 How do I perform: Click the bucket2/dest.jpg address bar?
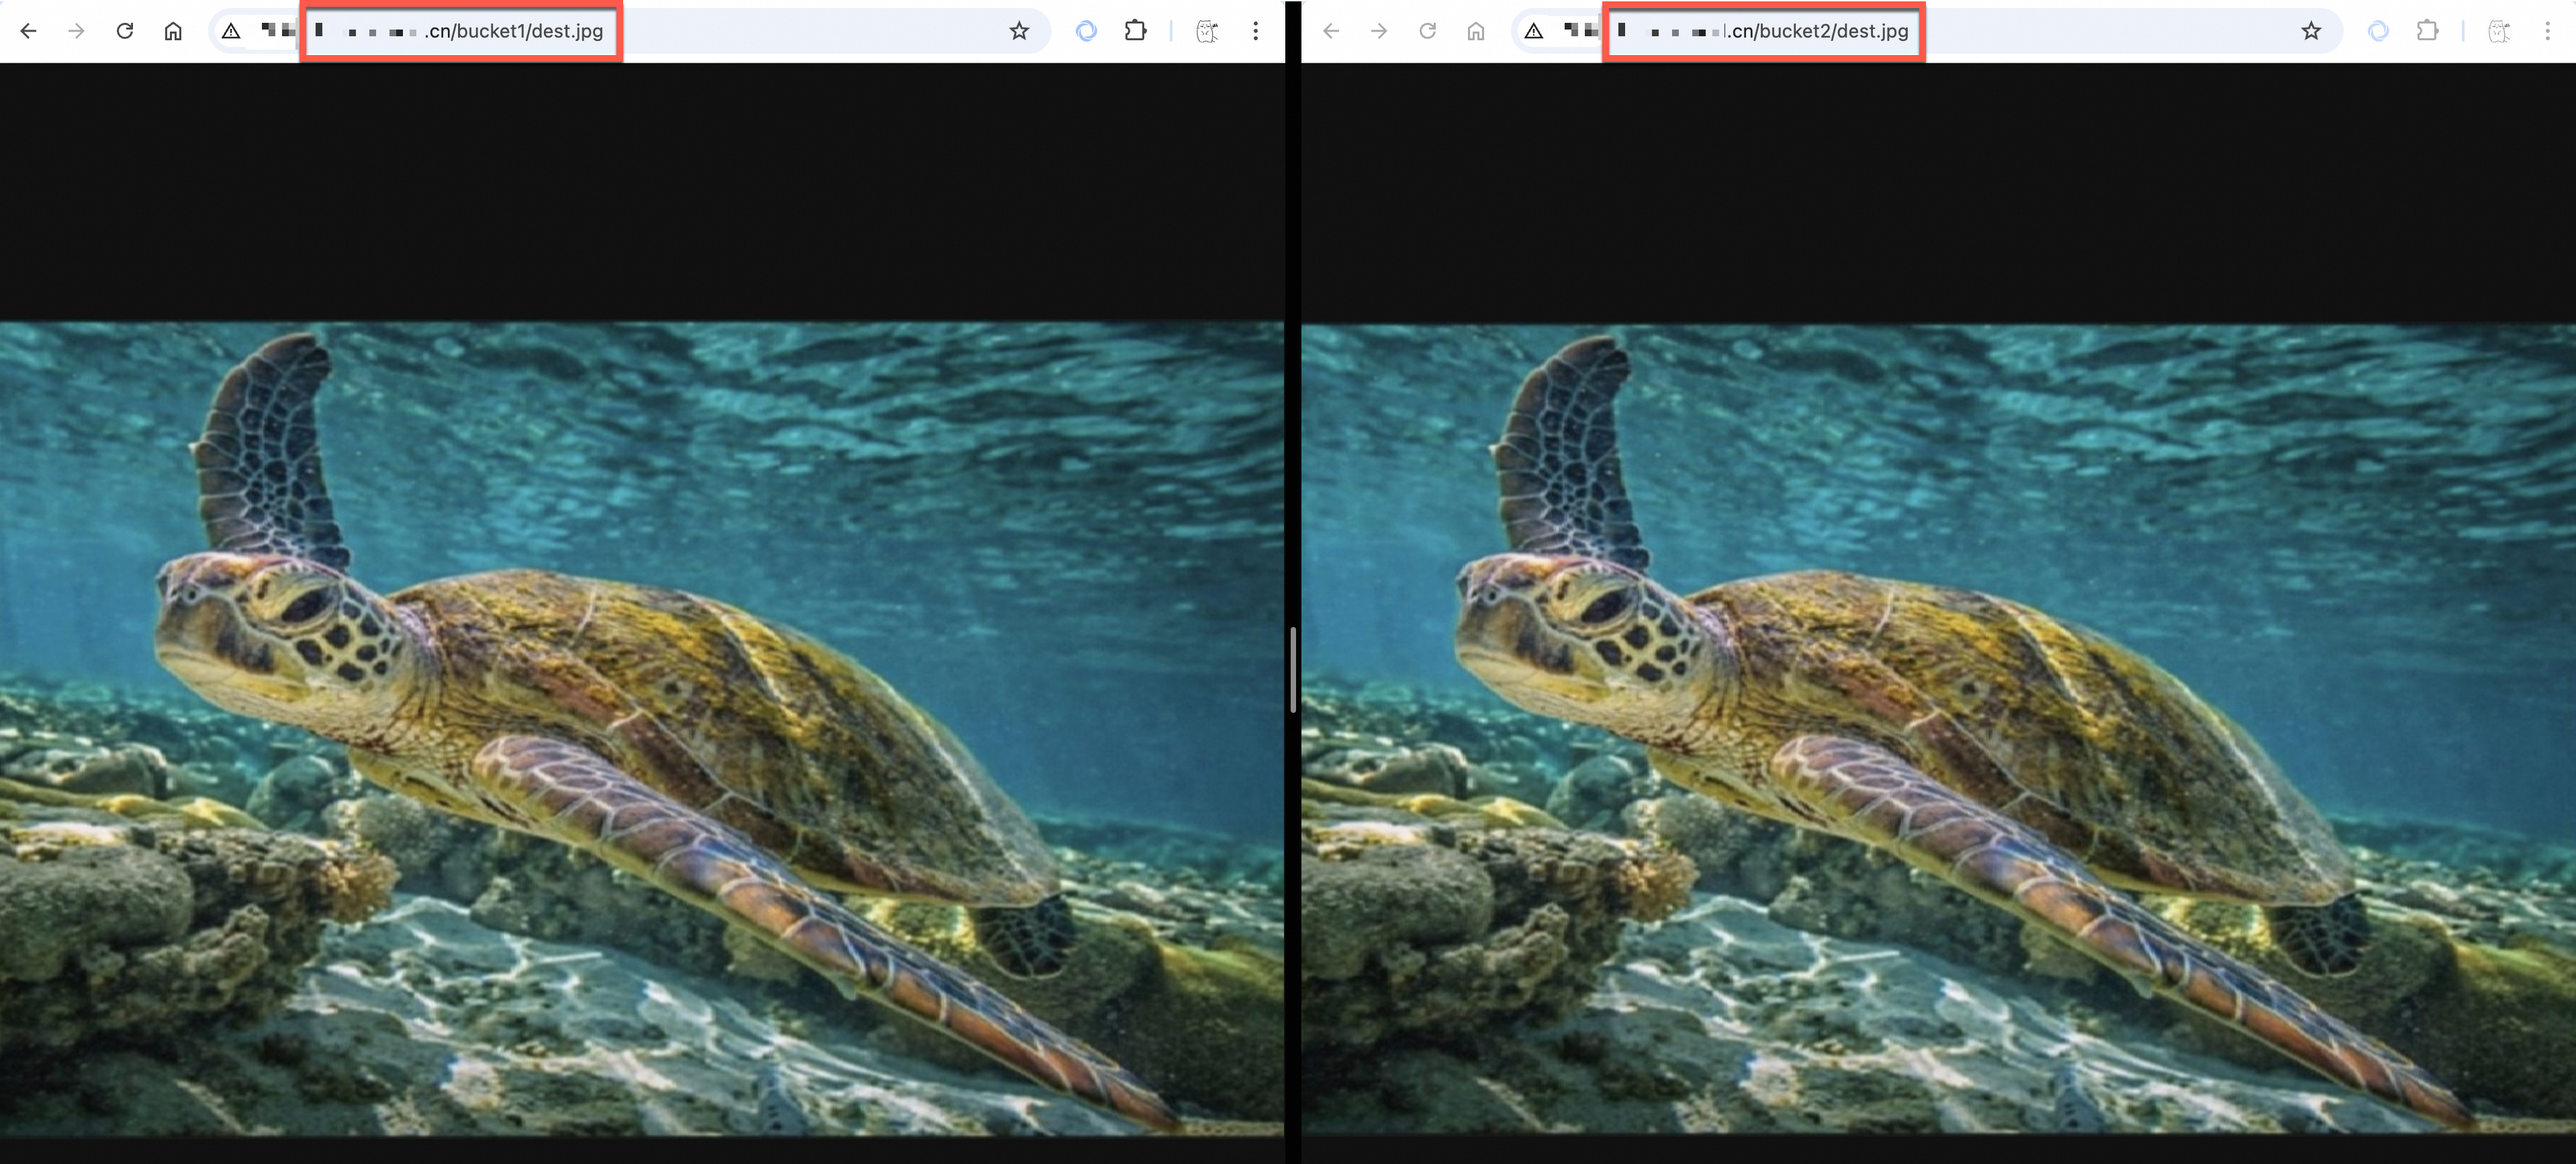1819,31
